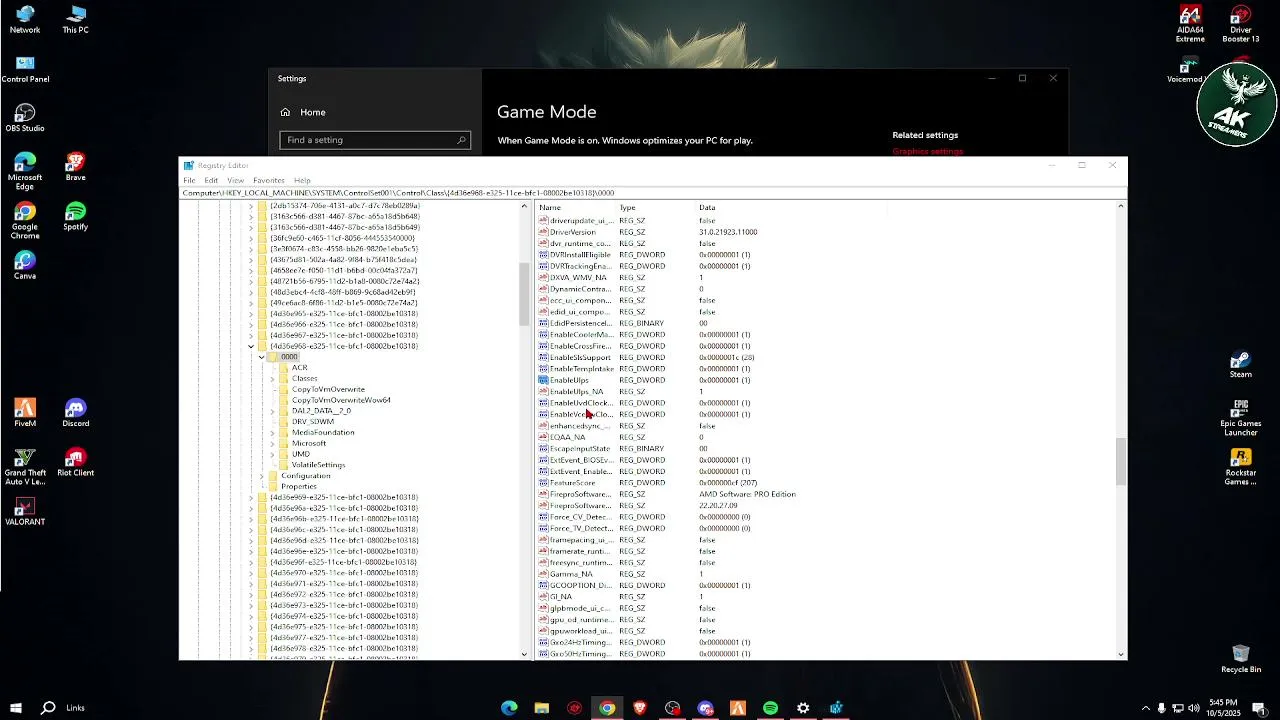This screenshot has width=1280, height=720.
Task: Click the registry tree vertical scrollbar thumb
Action: 524,294
